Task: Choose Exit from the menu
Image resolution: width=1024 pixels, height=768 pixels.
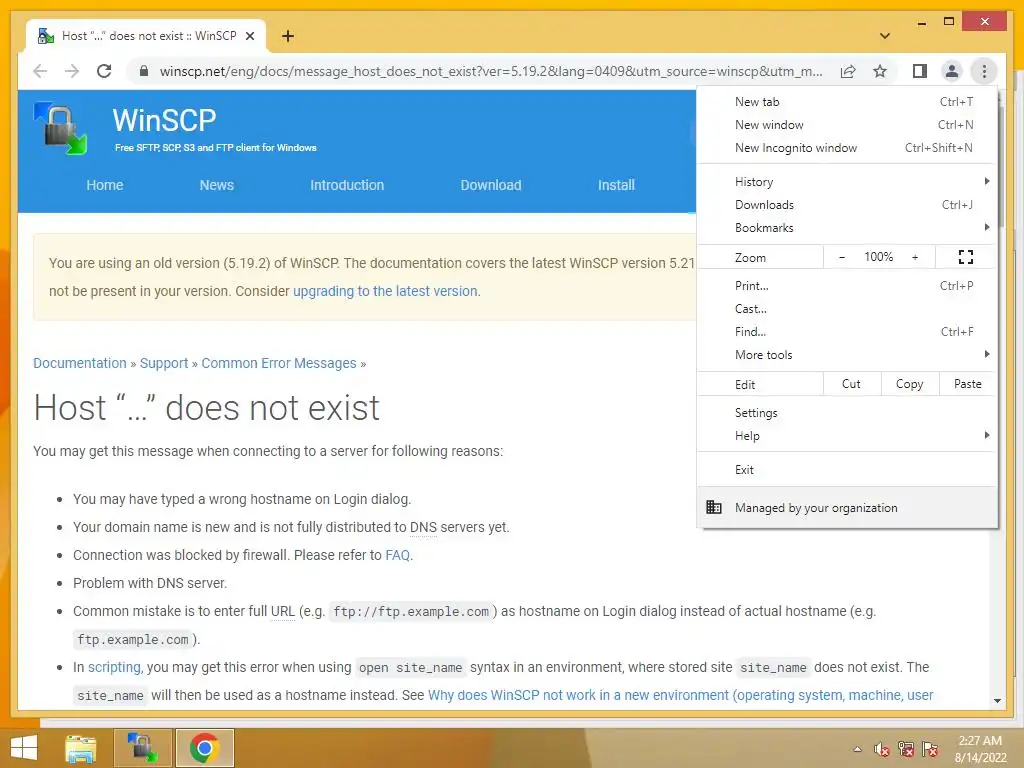Action: 847,470
